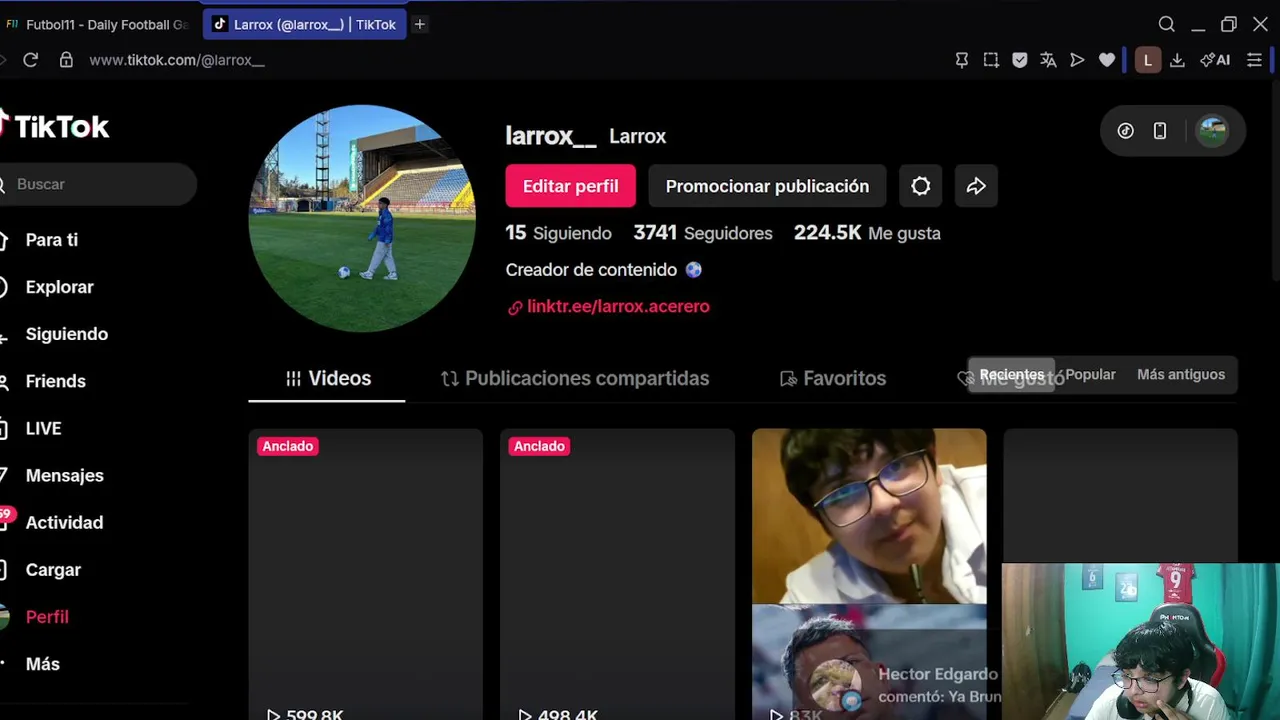Click the shield ad-blocker icon
Viewport: 1280px width, 720px height.
1020,60
